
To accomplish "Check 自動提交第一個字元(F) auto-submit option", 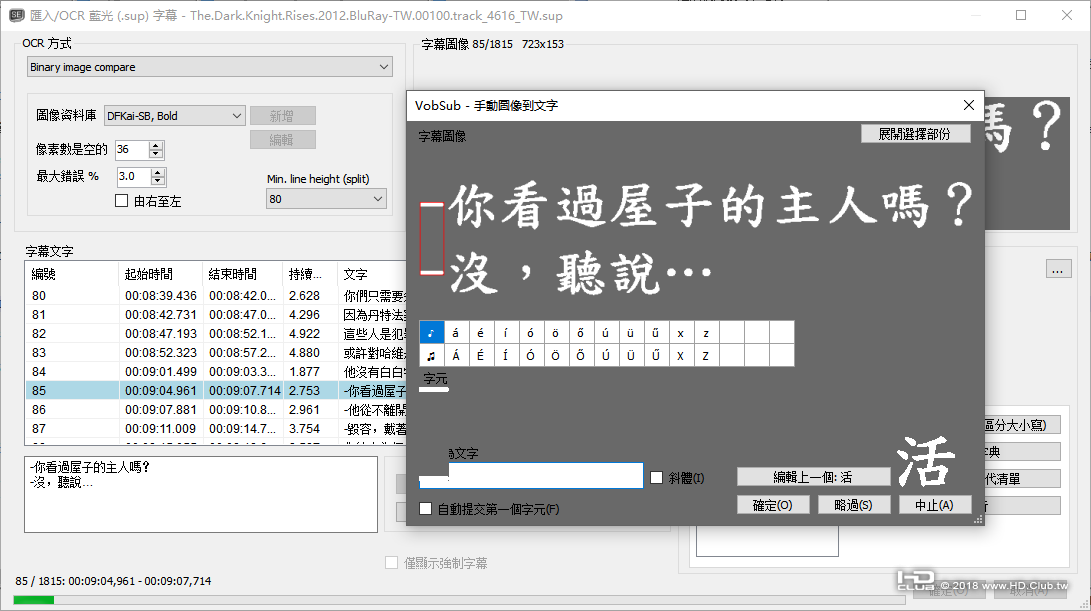I will (425, 509).
